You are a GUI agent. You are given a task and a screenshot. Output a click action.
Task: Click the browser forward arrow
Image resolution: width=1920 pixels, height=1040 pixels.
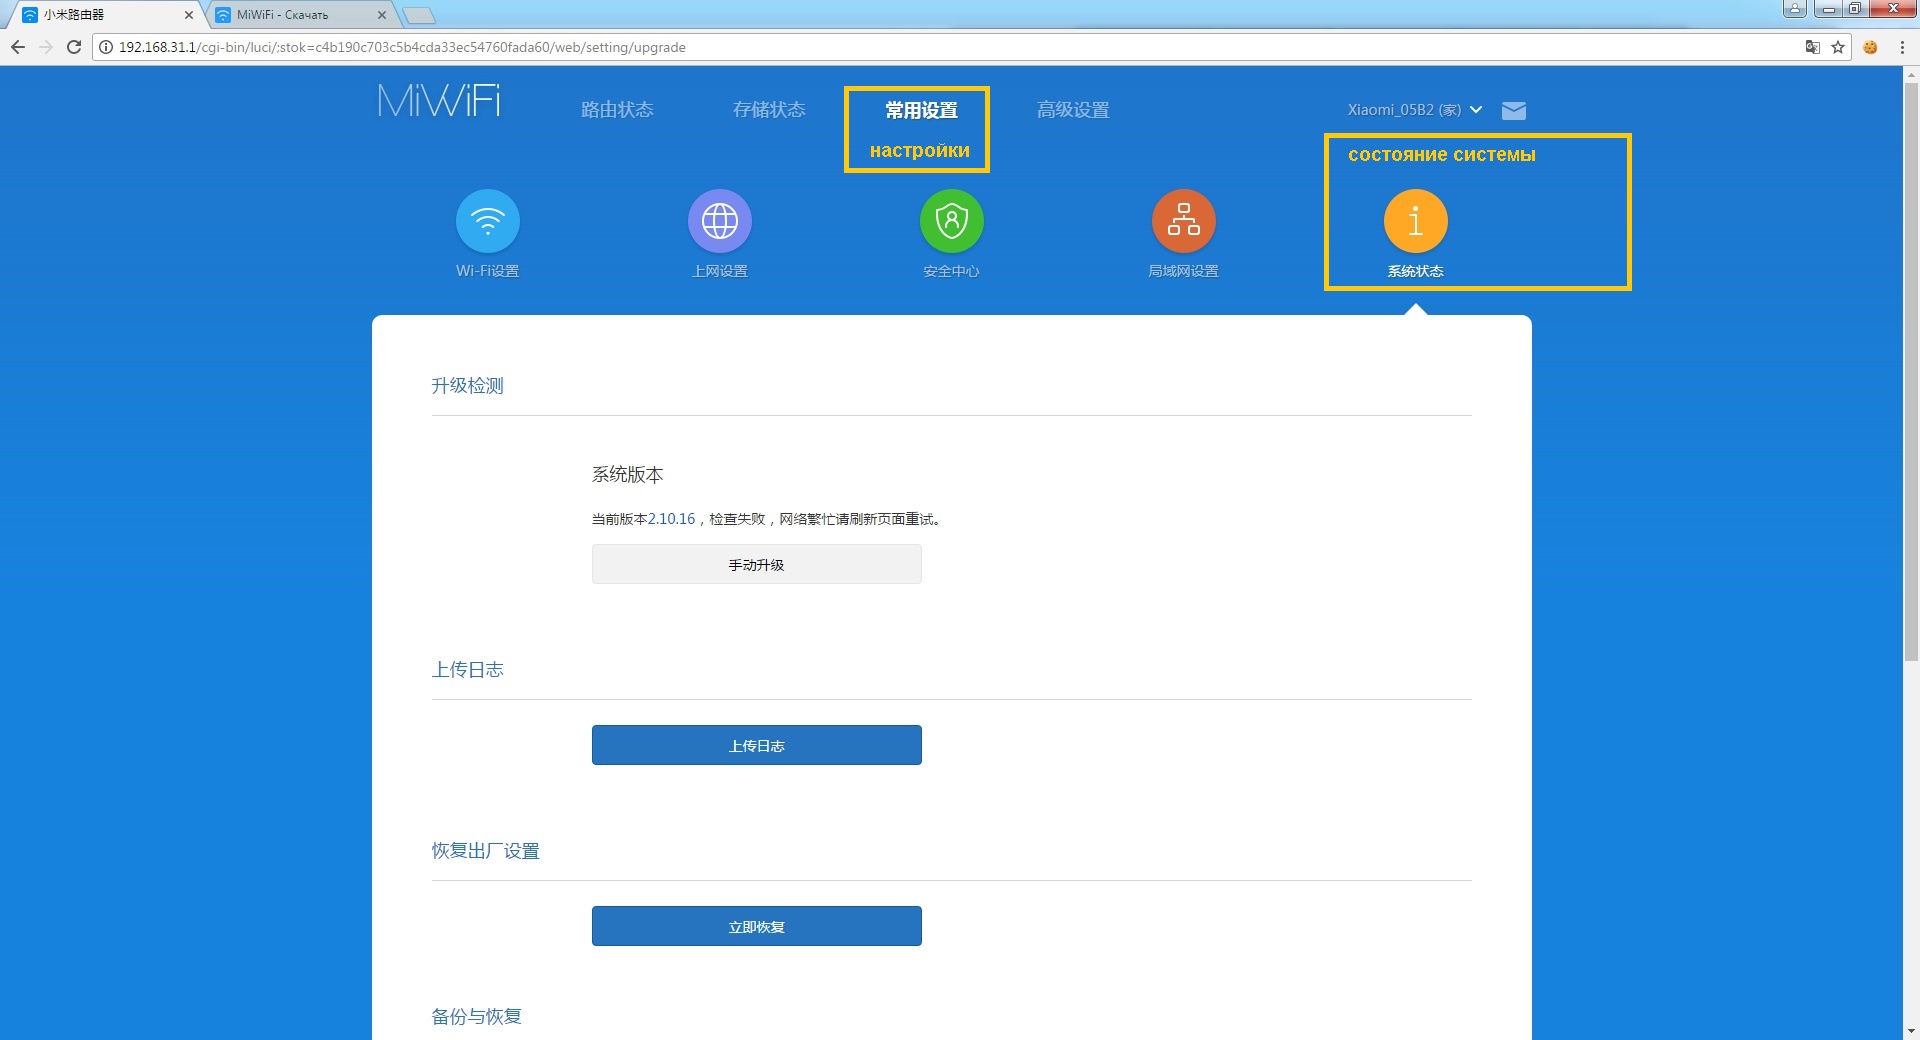[x=46, y=47]
